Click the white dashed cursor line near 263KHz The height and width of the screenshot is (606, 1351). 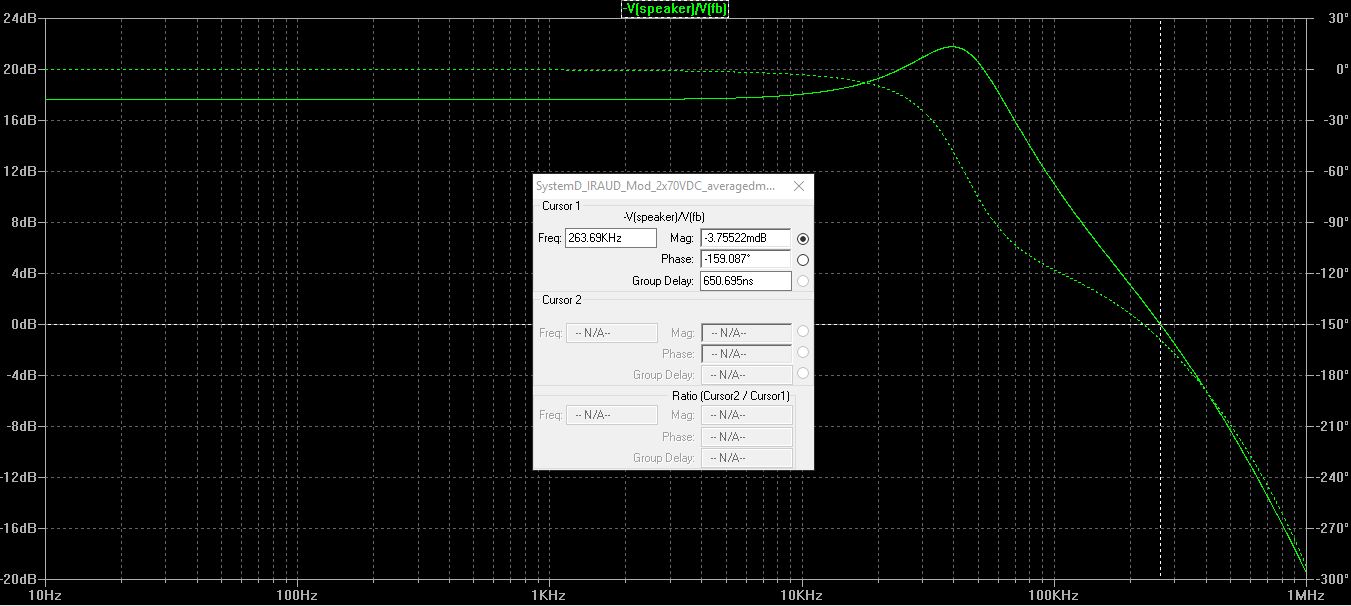coord(1160,300)
